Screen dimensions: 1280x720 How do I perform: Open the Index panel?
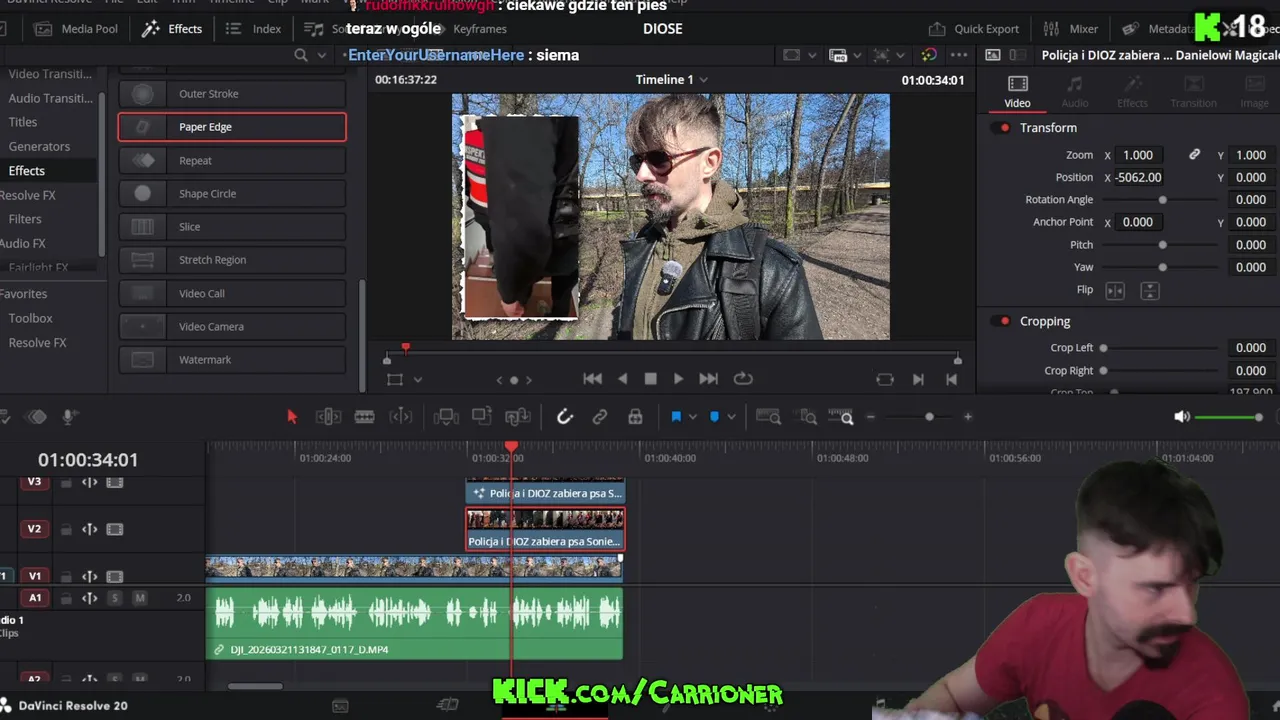click(x=254, y=29)
